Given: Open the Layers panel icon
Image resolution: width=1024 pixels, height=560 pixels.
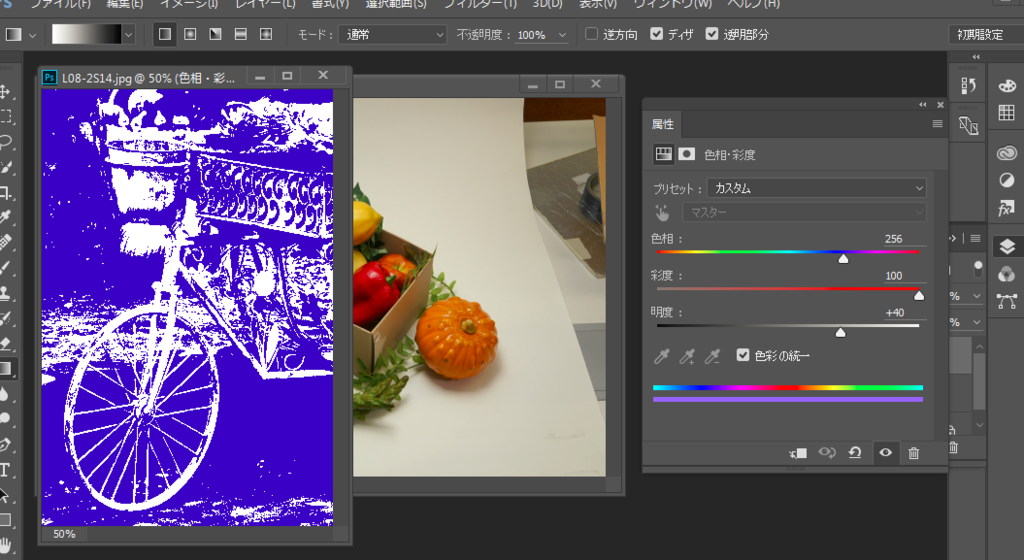Looking at the screenshot, I should coord(1007,246).
